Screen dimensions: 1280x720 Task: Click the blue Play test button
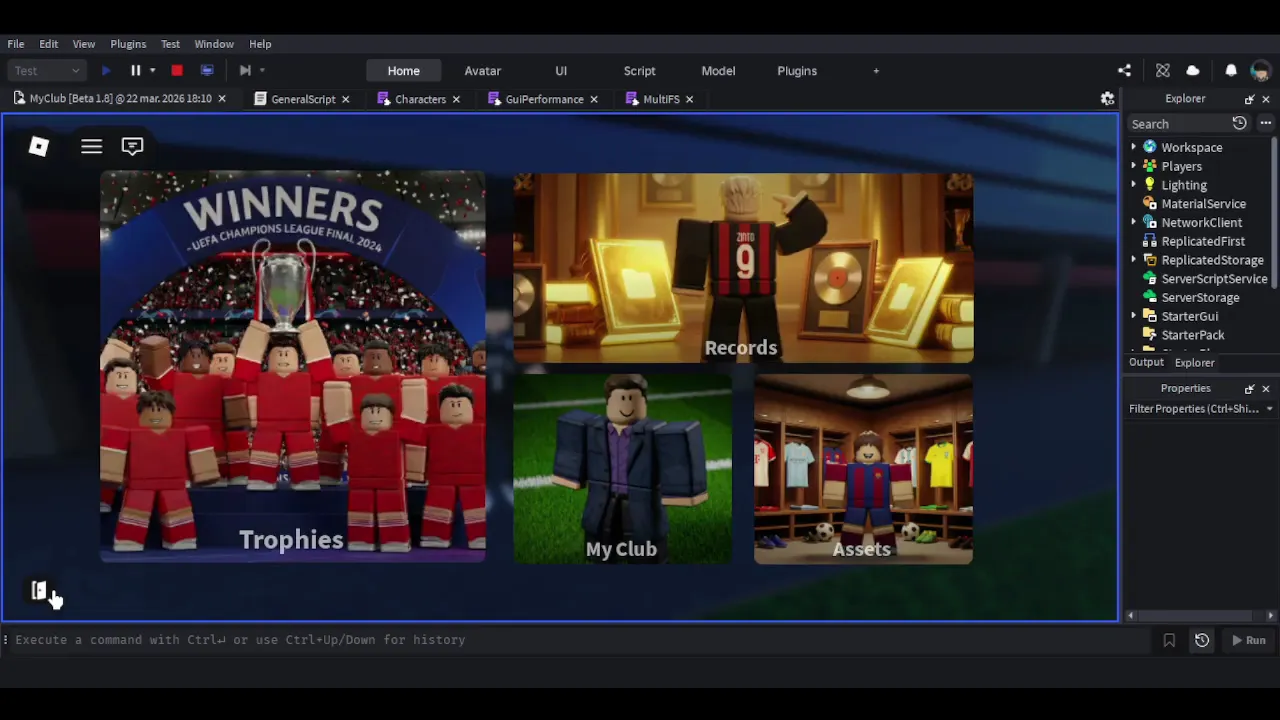pos(106,71)
